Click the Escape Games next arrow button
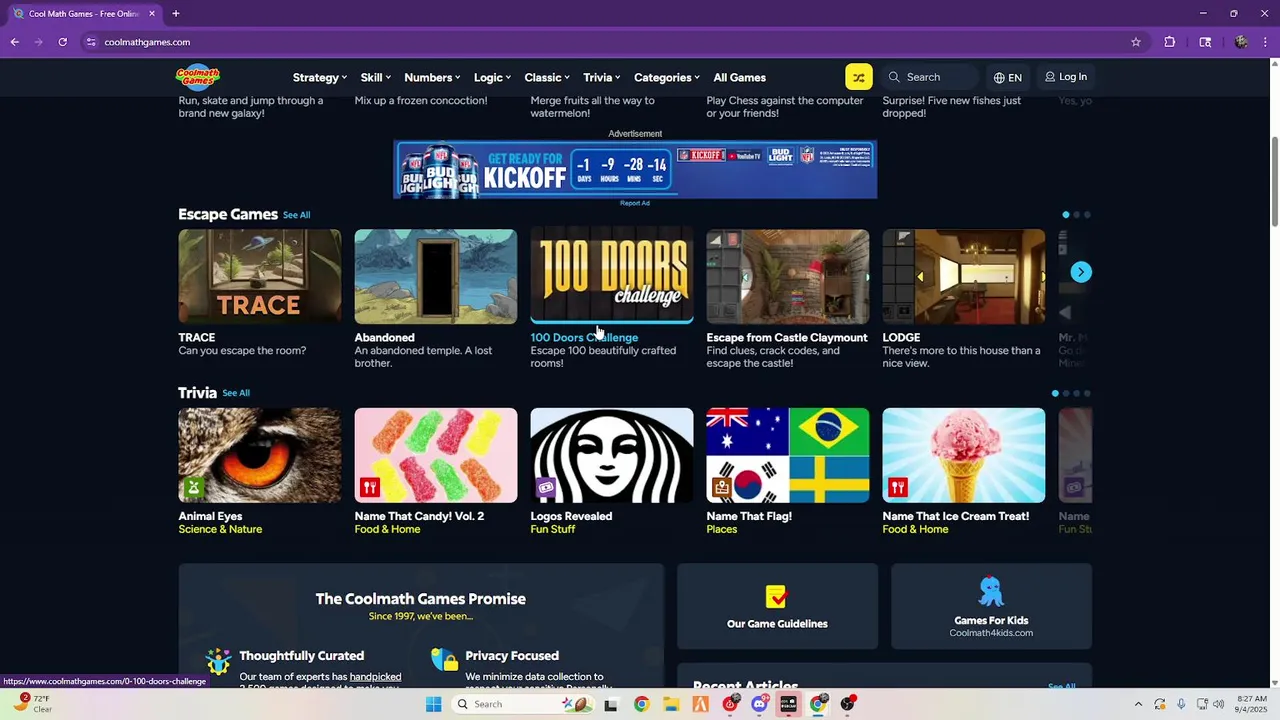This screenshot has height=720, width=1280. click(x=1081, y=272)
